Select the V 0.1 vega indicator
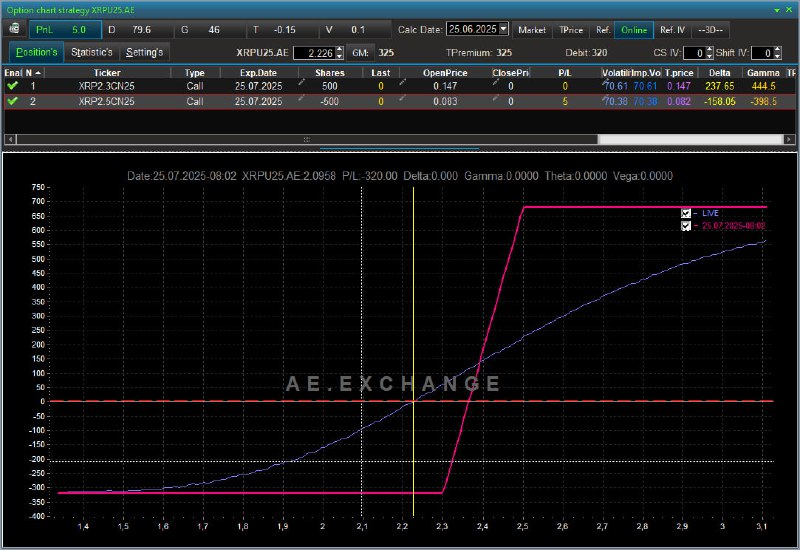The image size is (800, 550). pyautogui.click(x=356, y=30)
